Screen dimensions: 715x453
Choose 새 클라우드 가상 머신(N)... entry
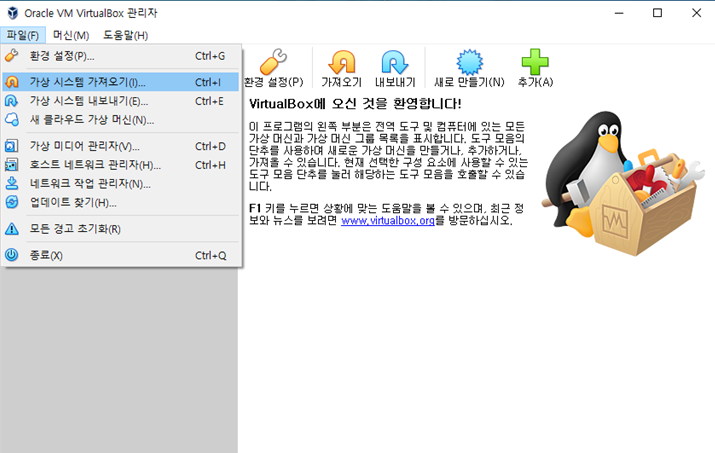[120, 120]
